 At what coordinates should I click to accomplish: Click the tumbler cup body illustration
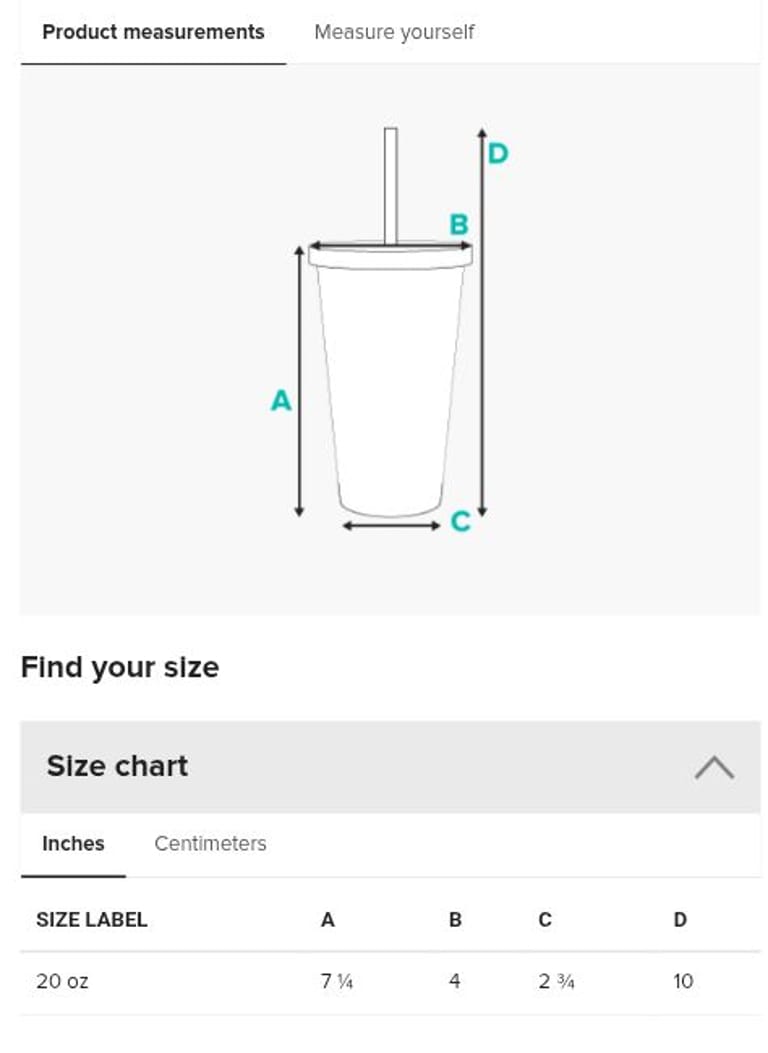pyautogui.click(x=390, y=390)
